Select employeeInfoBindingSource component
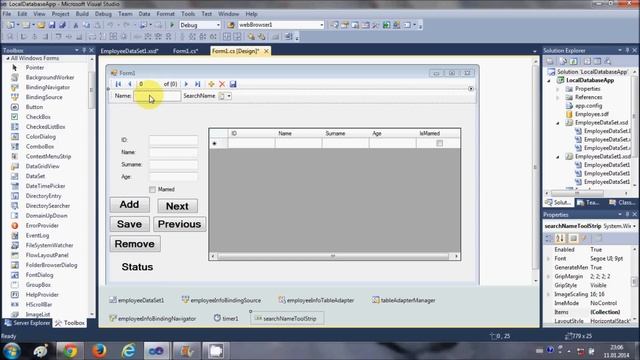 [x=221, y=300]
